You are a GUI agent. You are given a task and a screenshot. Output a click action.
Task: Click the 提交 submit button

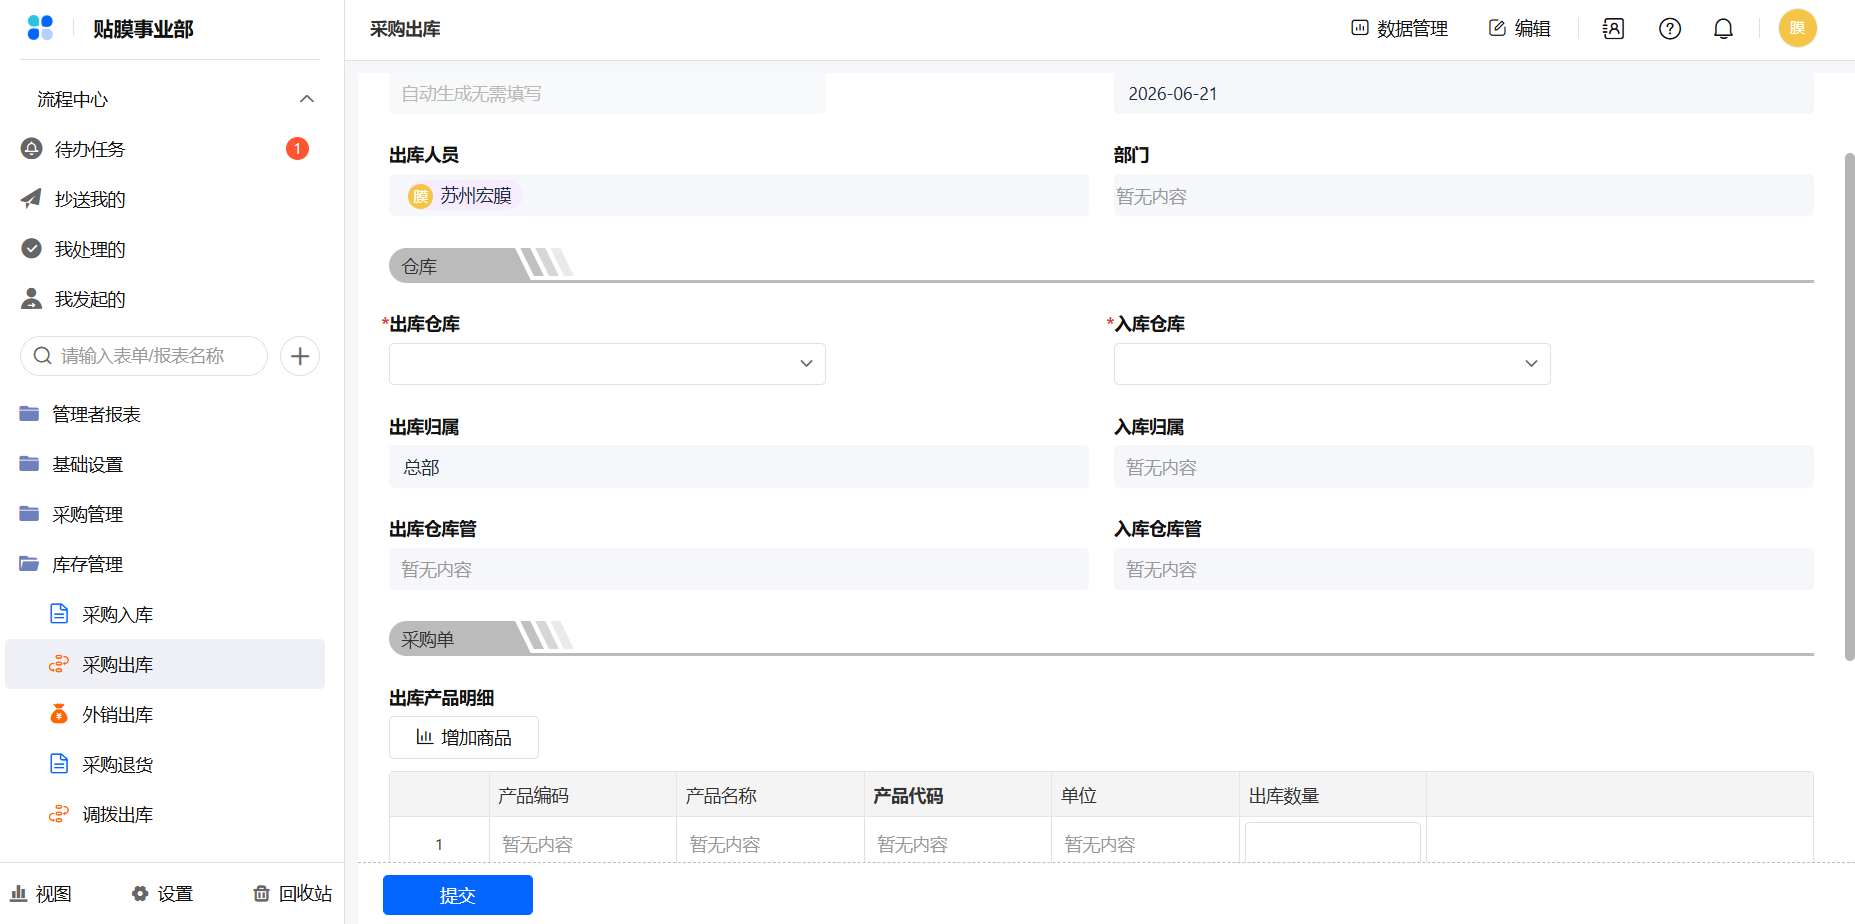[x=458, y=895]
